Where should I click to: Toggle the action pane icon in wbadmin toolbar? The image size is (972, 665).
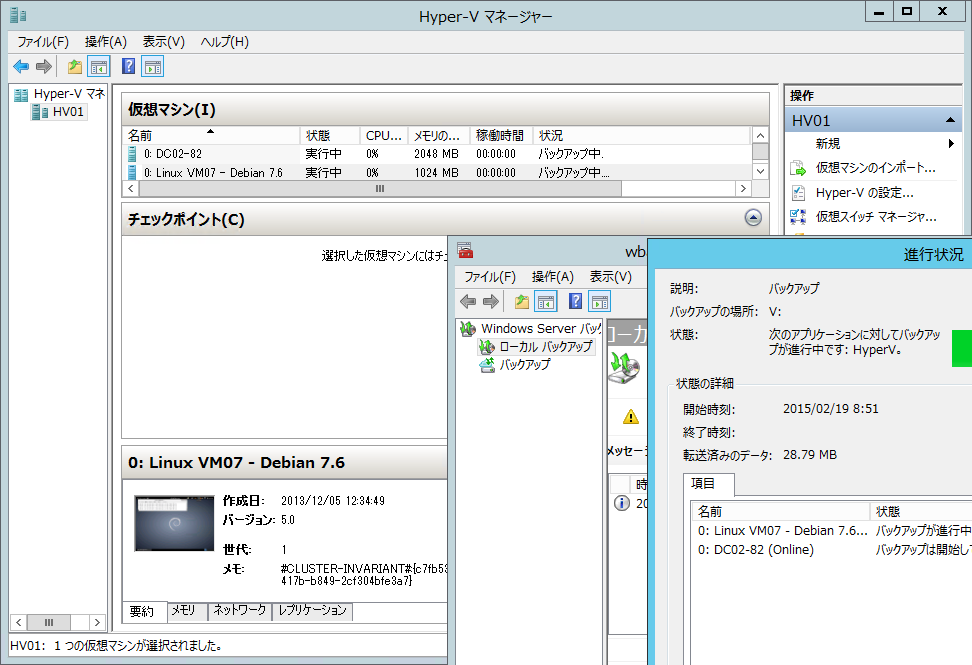pyautogui.click(x=599, y=301)
